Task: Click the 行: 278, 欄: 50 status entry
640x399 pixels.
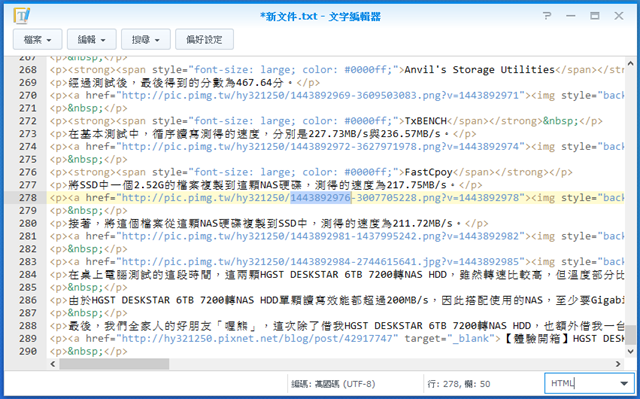Action: [459, 384]
